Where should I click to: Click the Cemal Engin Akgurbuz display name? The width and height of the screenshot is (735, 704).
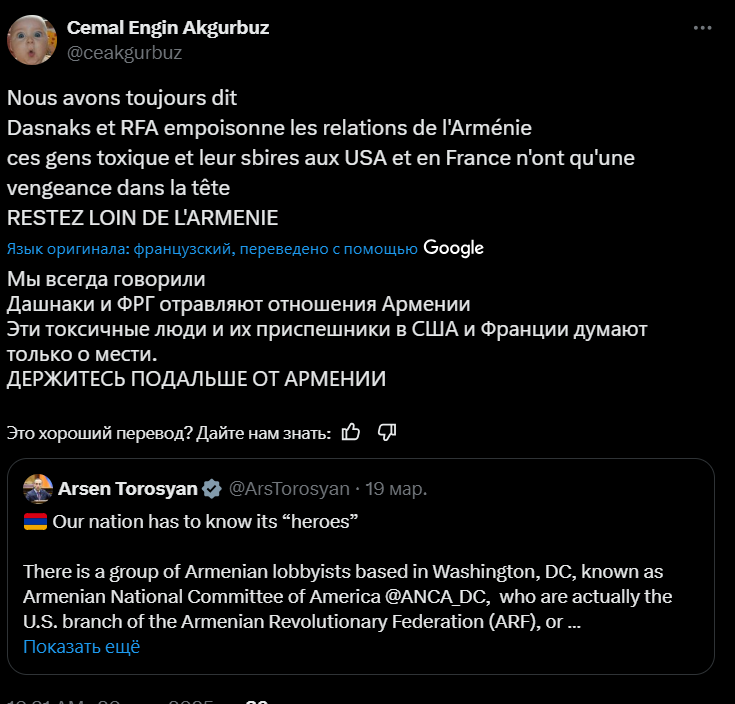(167, 28)
